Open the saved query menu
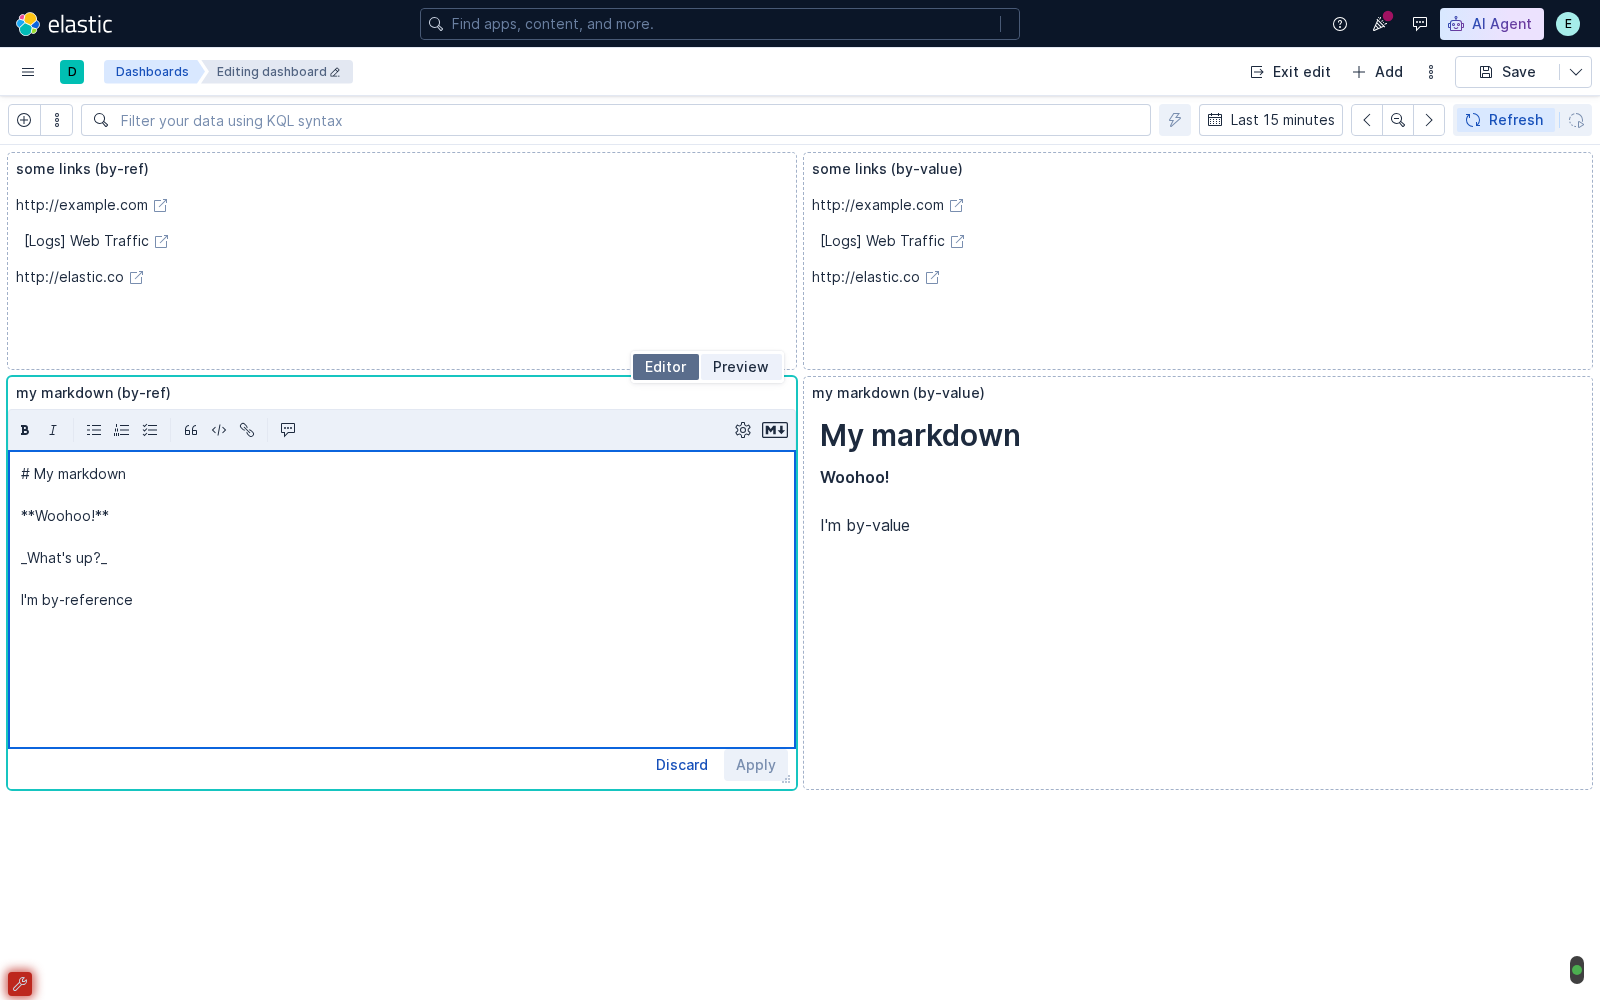Viewport: 1600px width, 1000px height. click(x=57, y=120)
